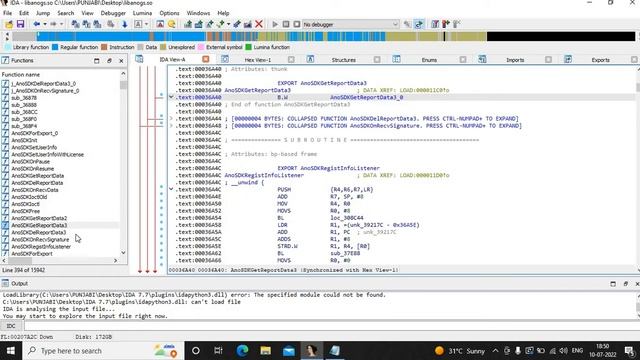Close the Imports tab

click(548, 60)
